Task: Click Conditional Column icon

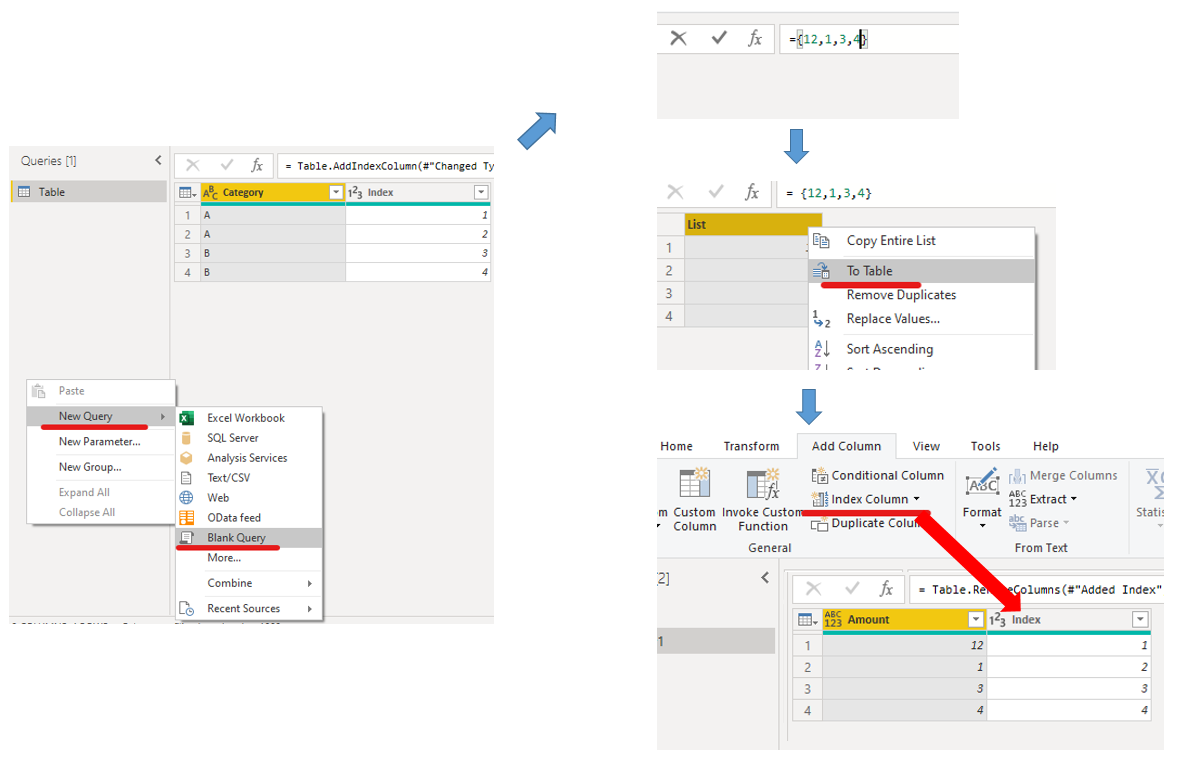Action: 819,476
